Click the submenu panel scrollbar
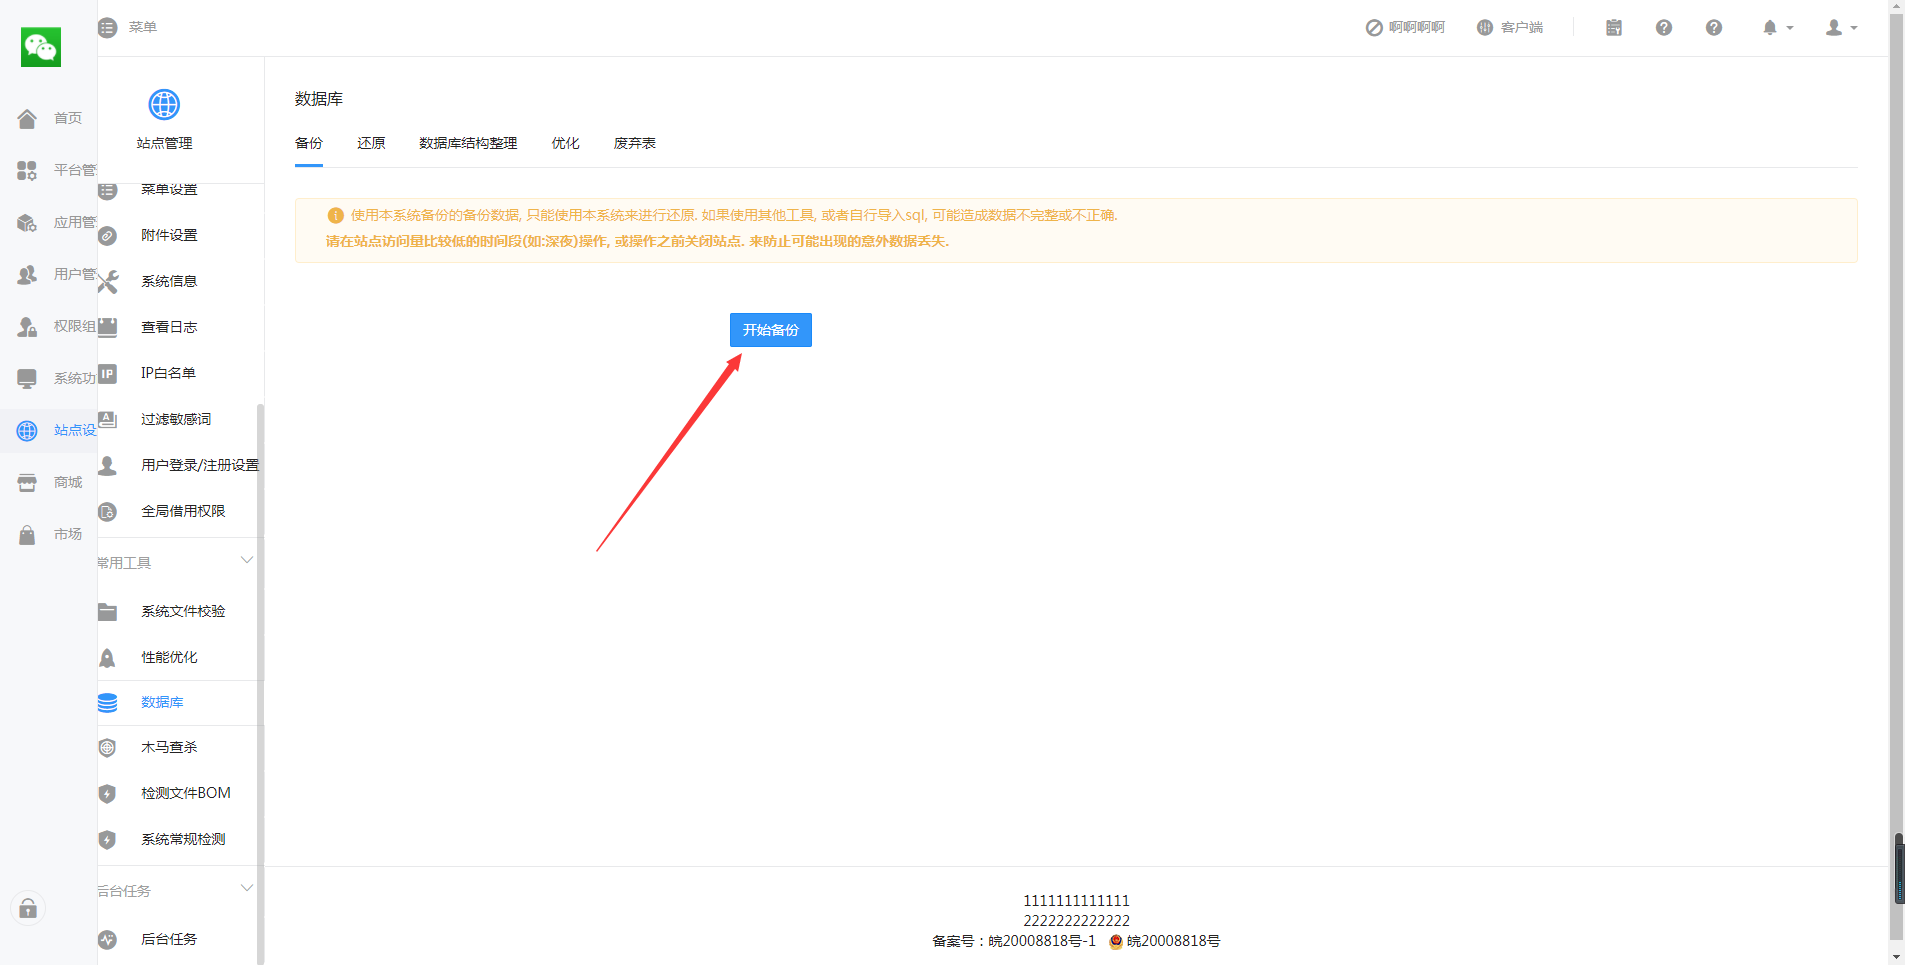This screenshot has height=965, width=1905. (x=261, y=684)
